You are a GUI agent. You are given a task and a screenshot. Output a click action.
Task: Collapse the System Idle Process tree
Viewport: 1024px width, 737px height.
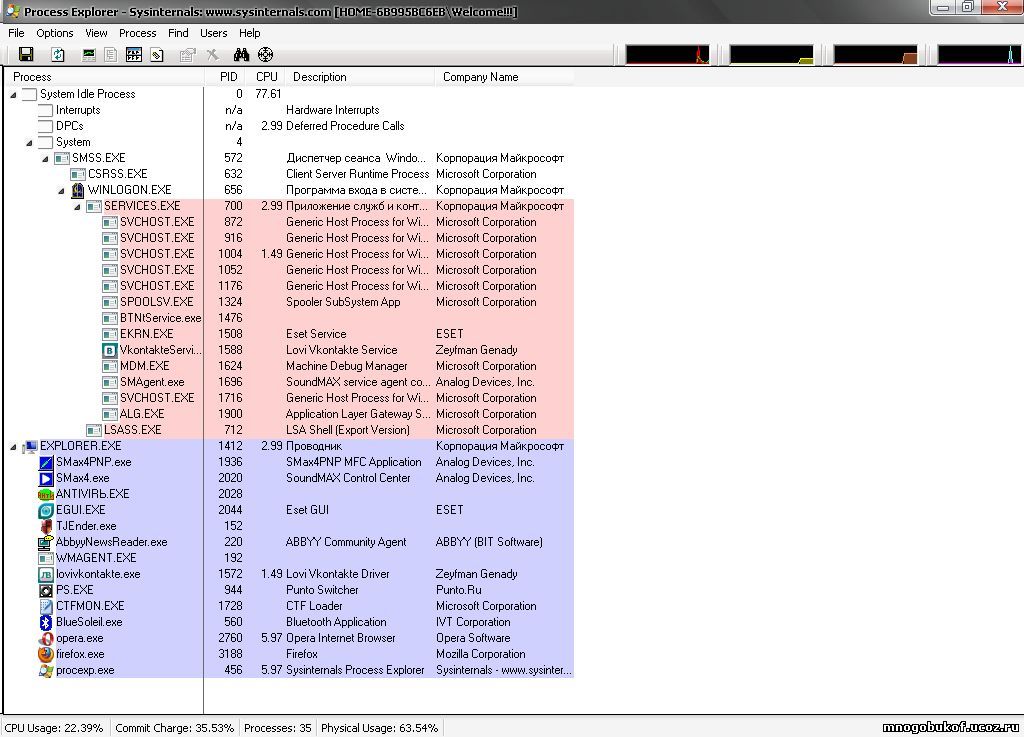[x=13, y=95]
